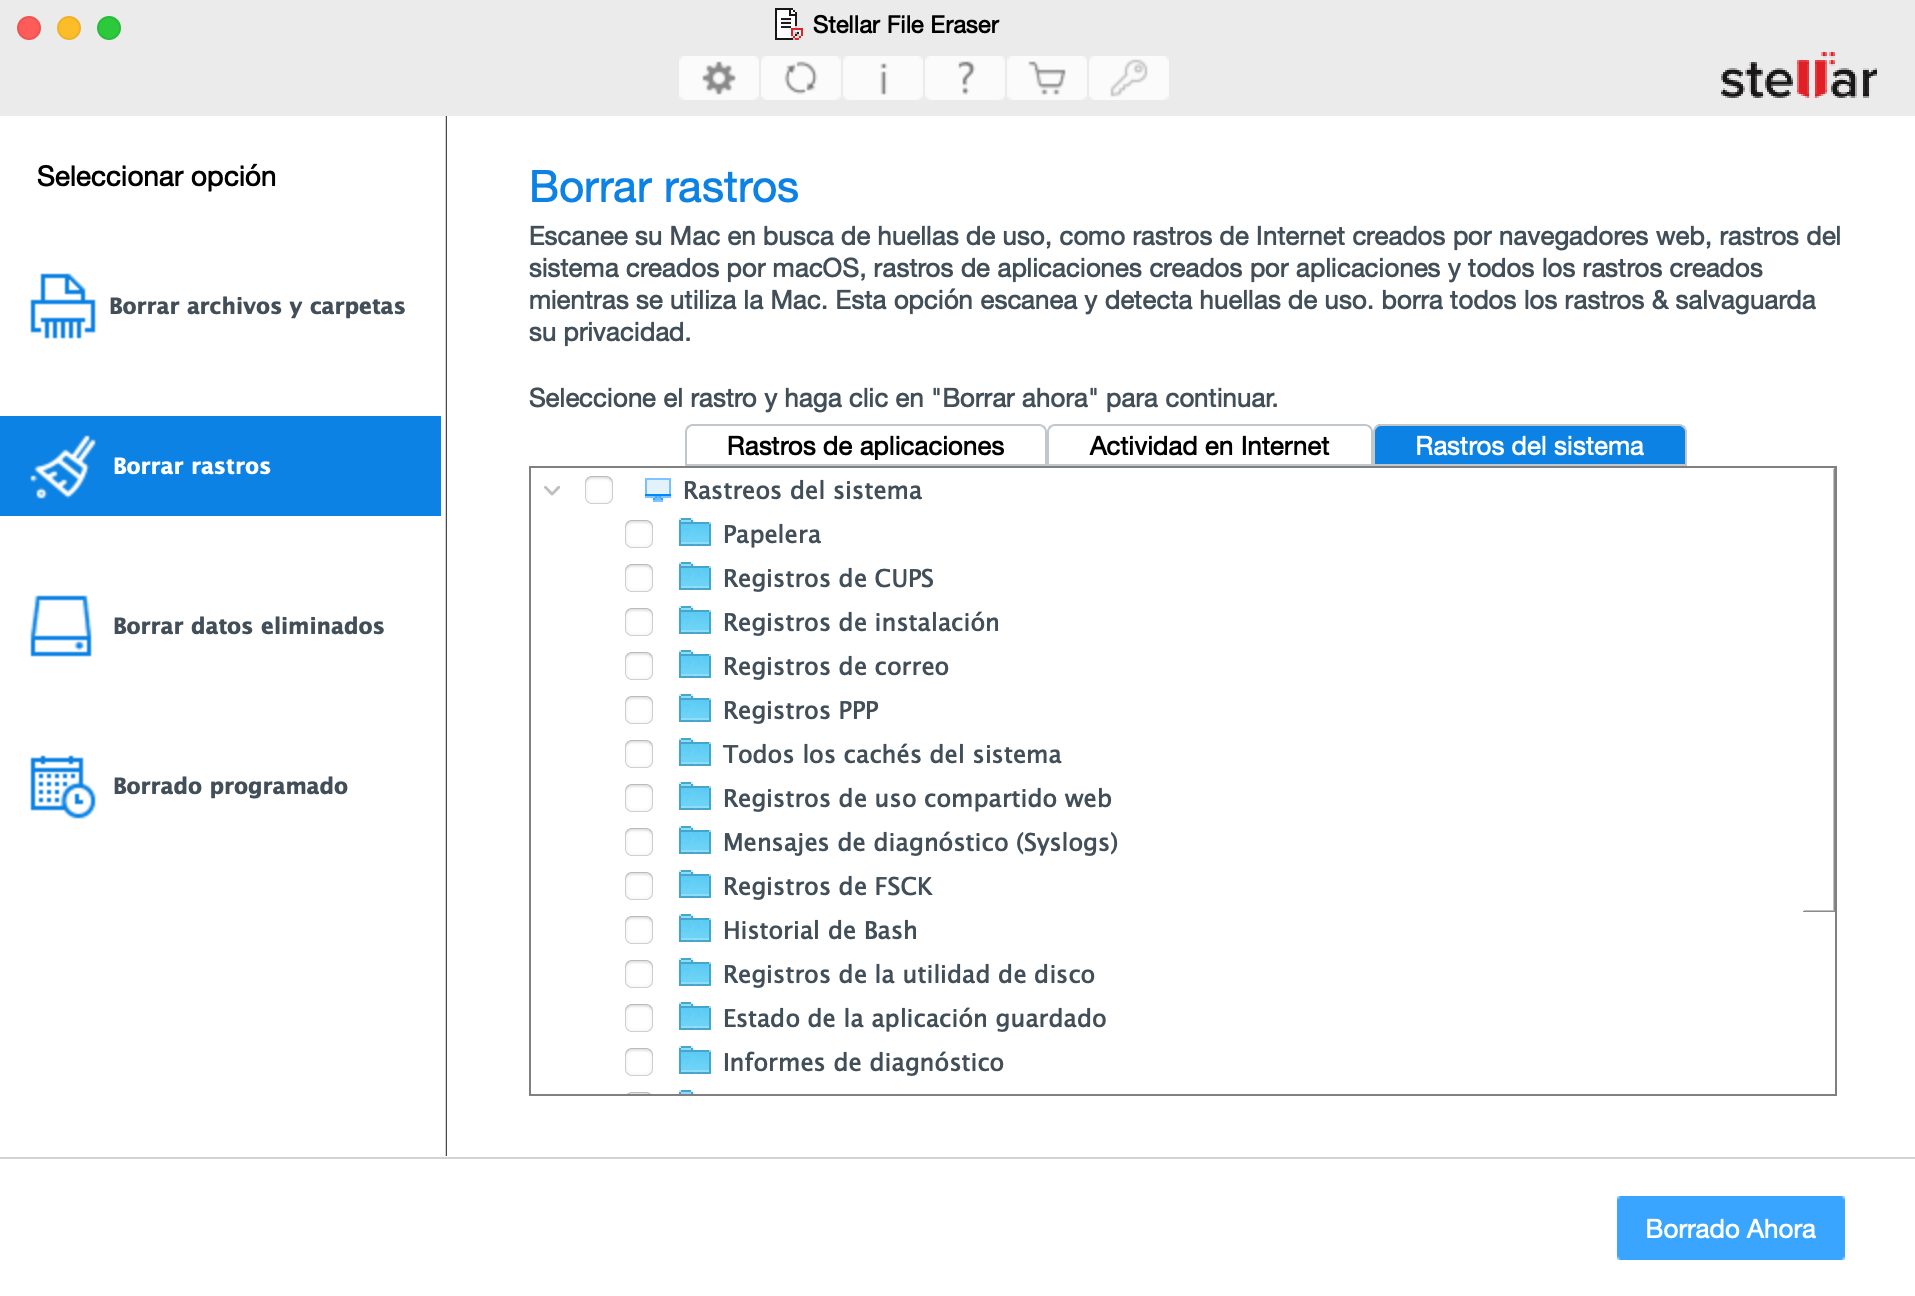Click the Stellar File Eraser title document icon
The width and height of the screenshot is (1915, 1296).
789,24
